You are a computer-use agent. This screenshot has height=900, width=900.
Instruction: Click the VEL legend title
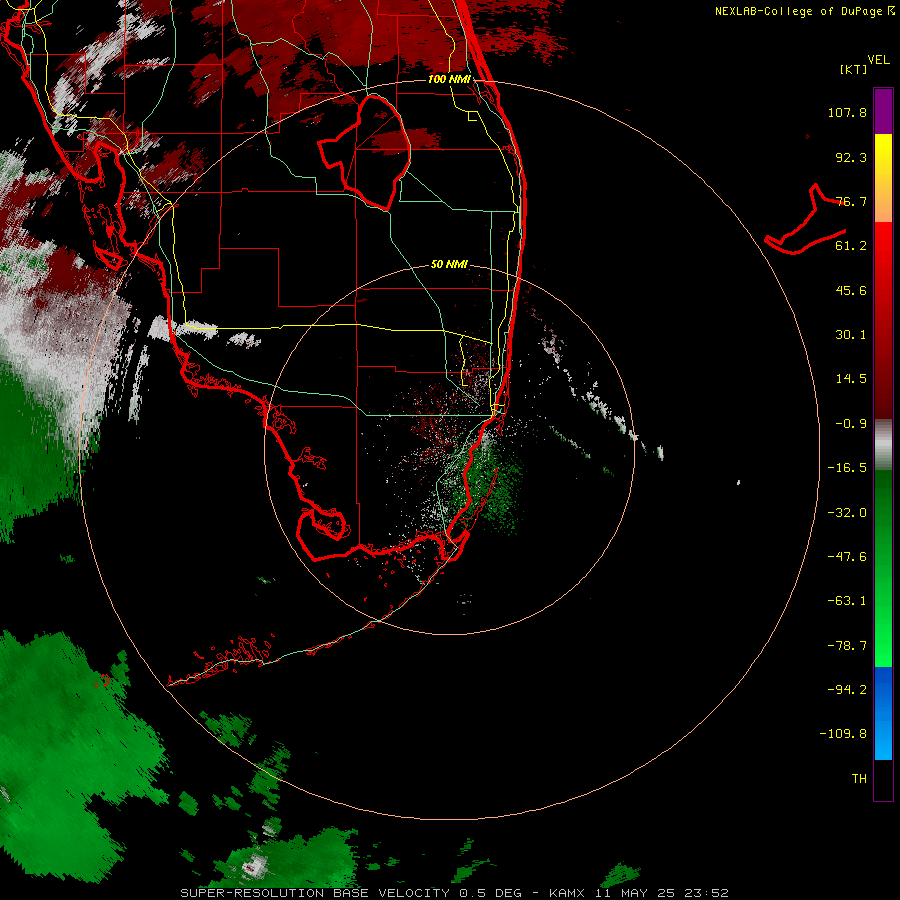click(879, 60)
